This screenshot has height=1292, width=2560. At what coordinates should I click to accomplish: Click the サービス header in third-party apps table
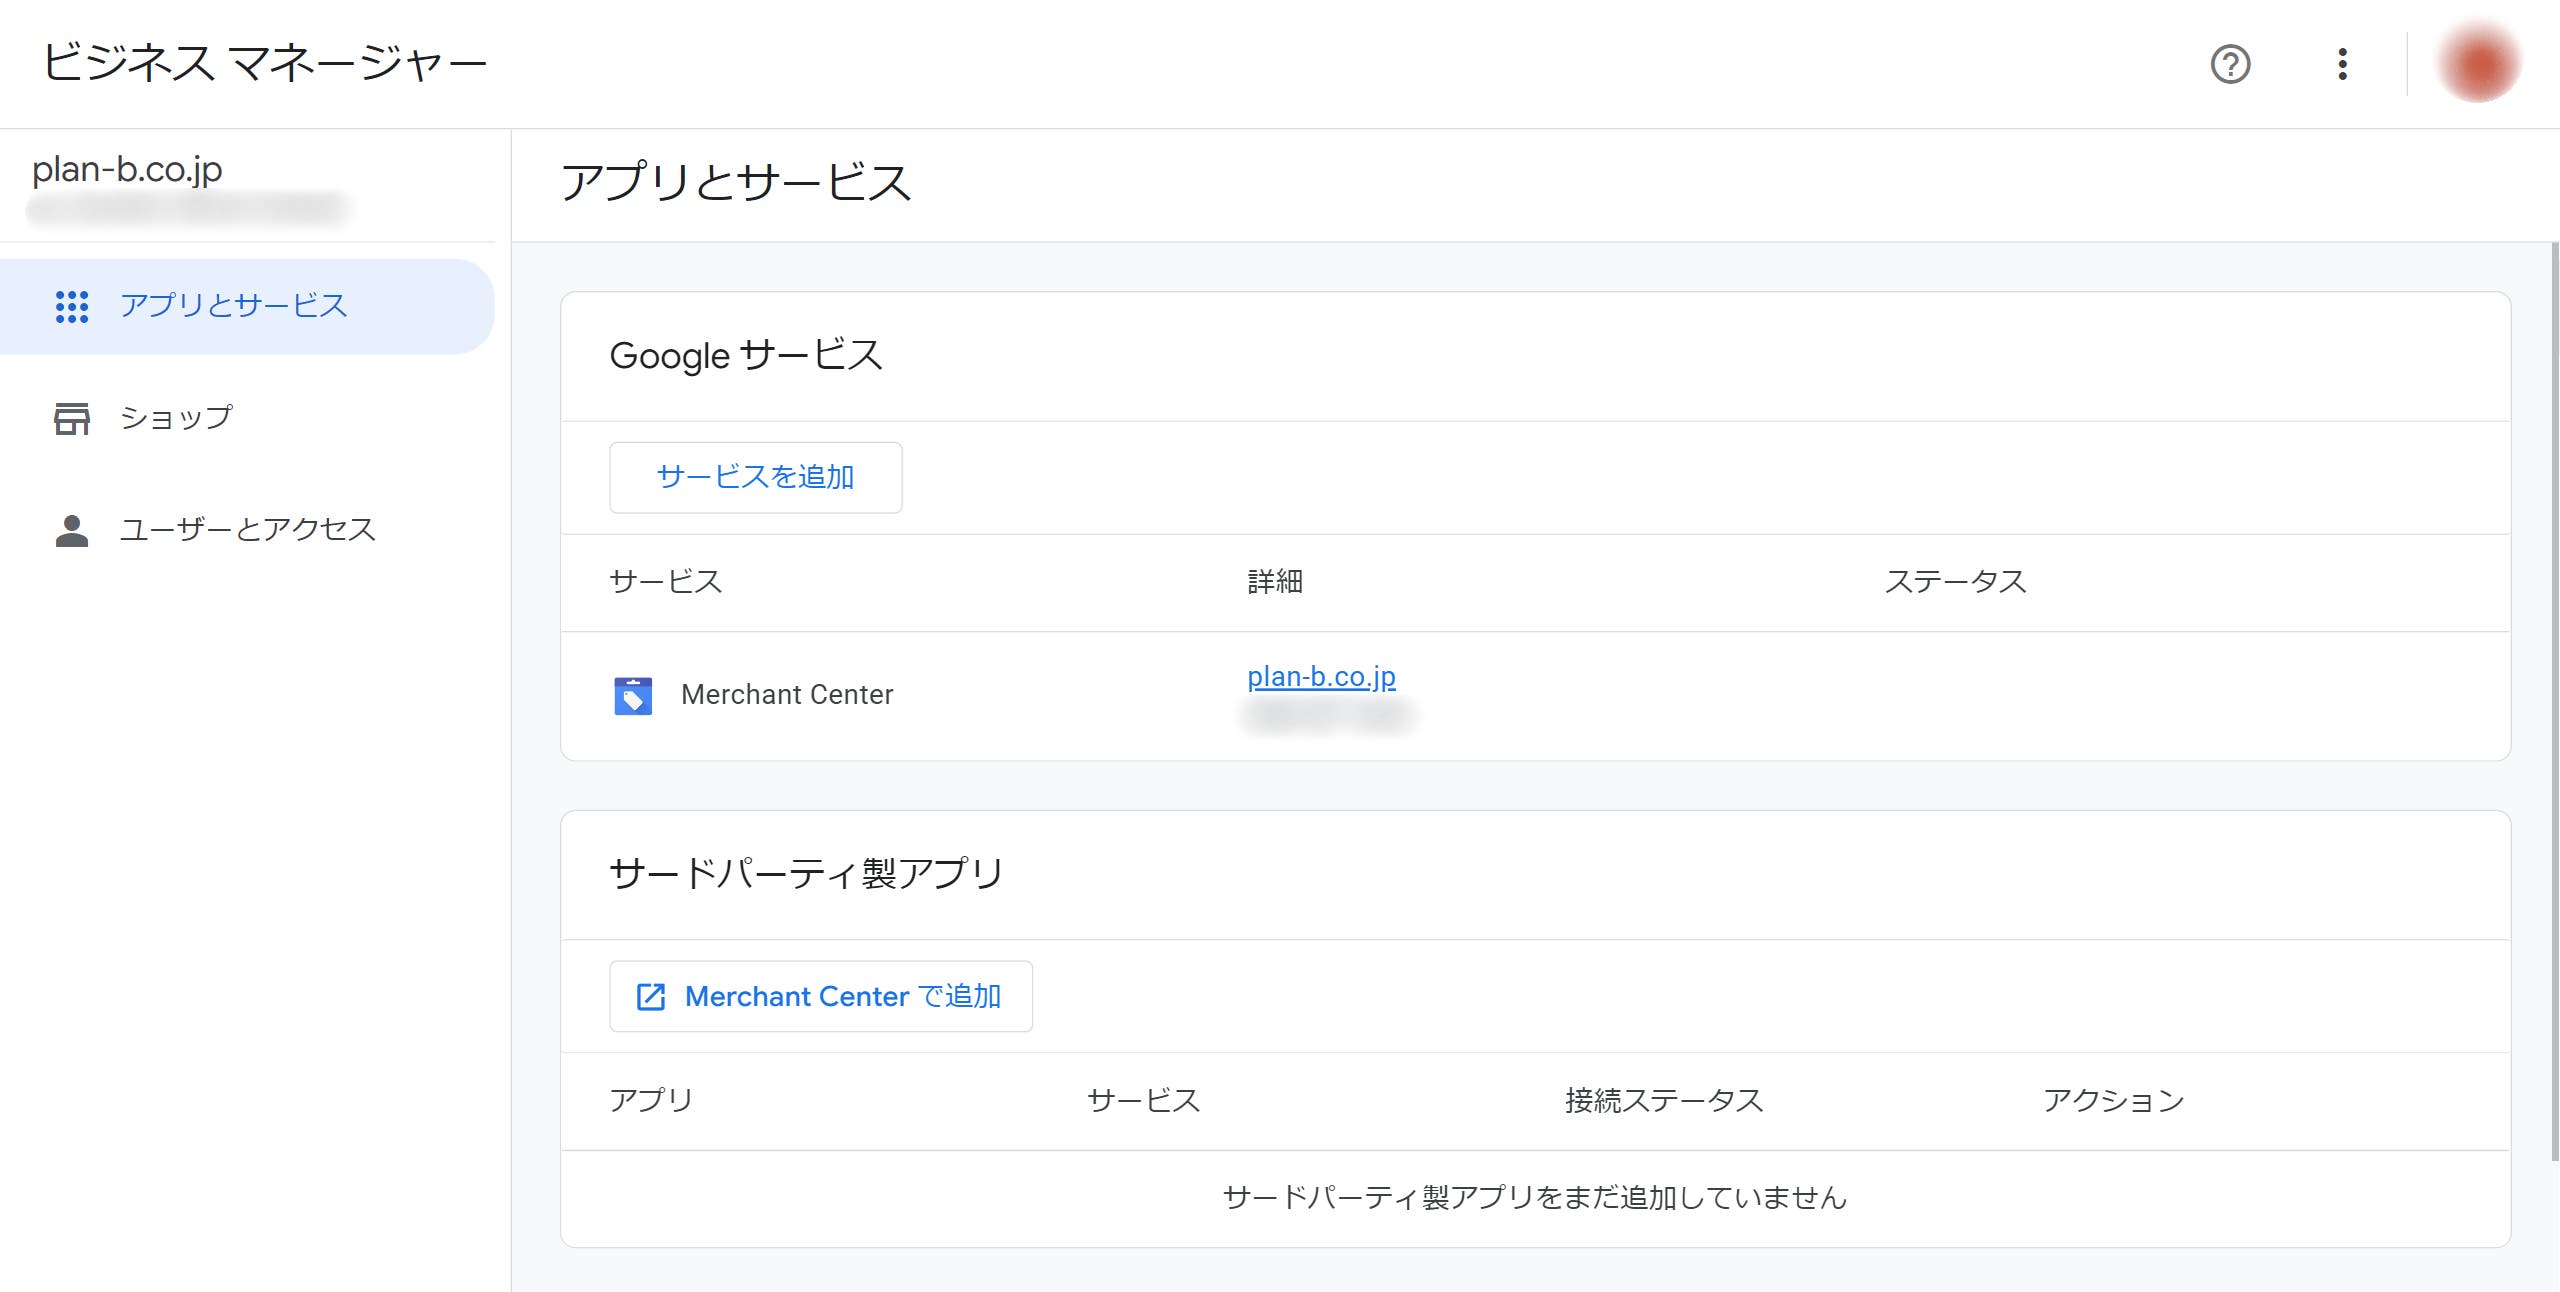1144,1101
